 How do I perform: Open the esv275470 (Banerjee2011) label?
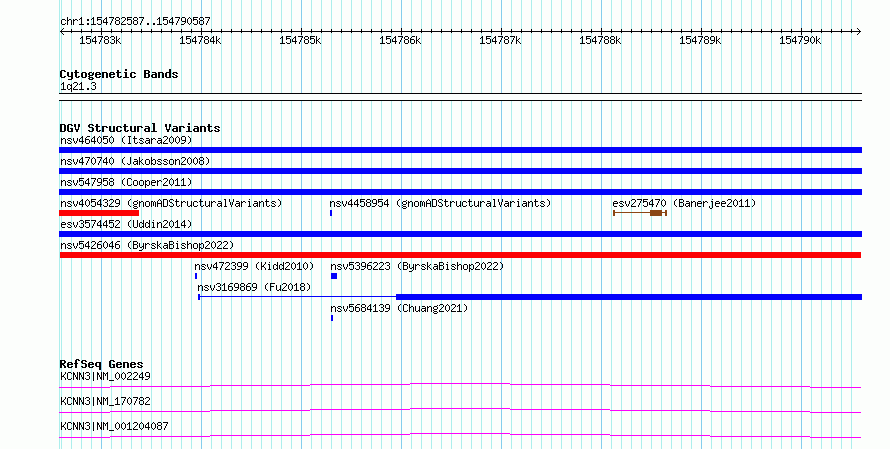coord(684,203)
